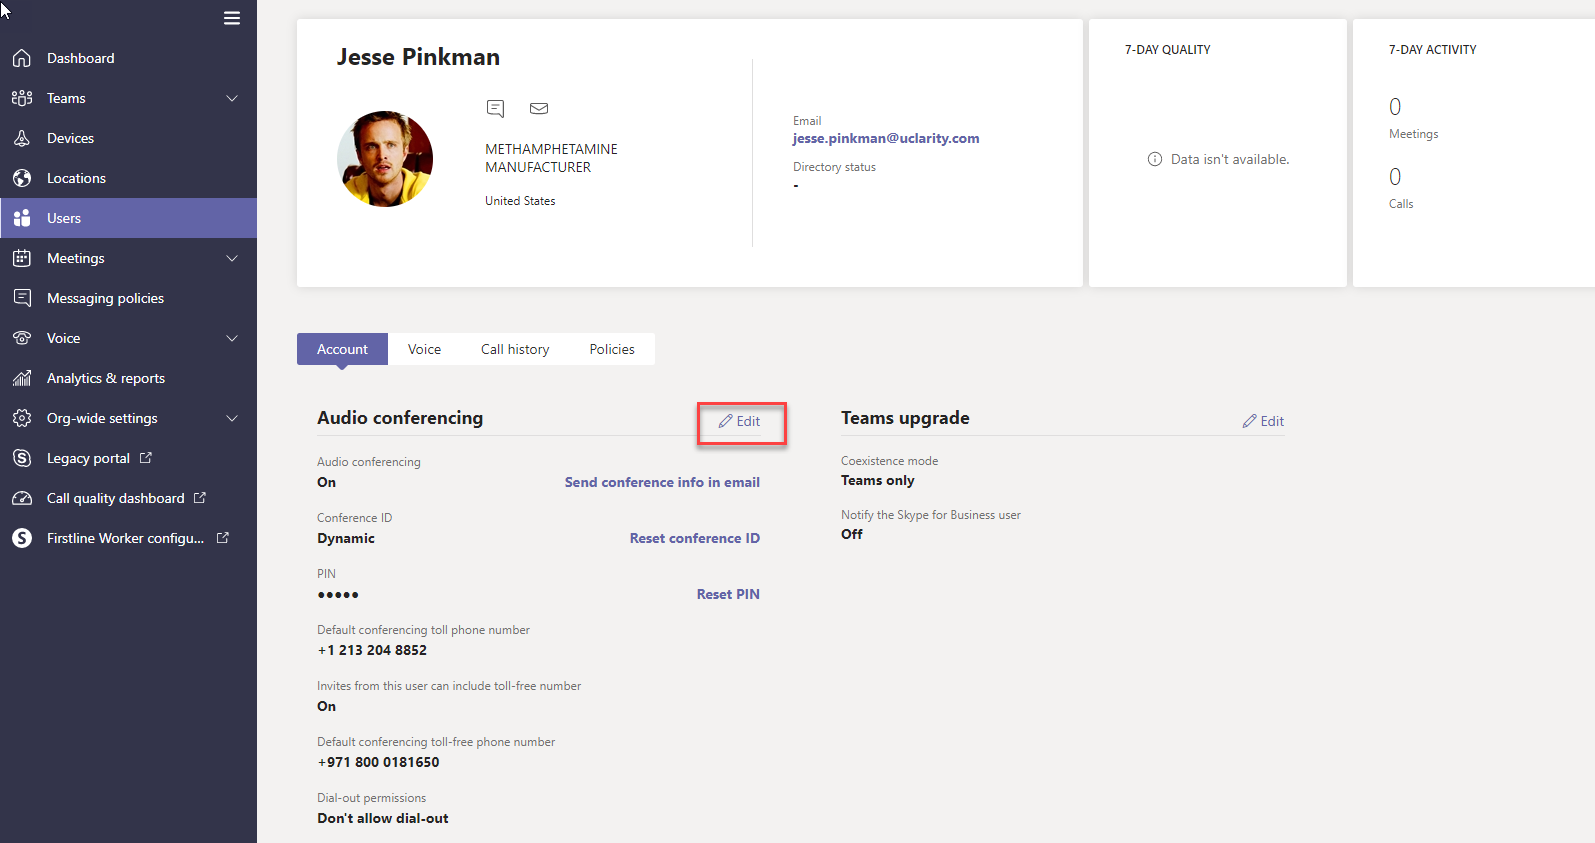Click the Calls count in 7-day activity
This screenshot has height=843, width=1595.
1395,177
